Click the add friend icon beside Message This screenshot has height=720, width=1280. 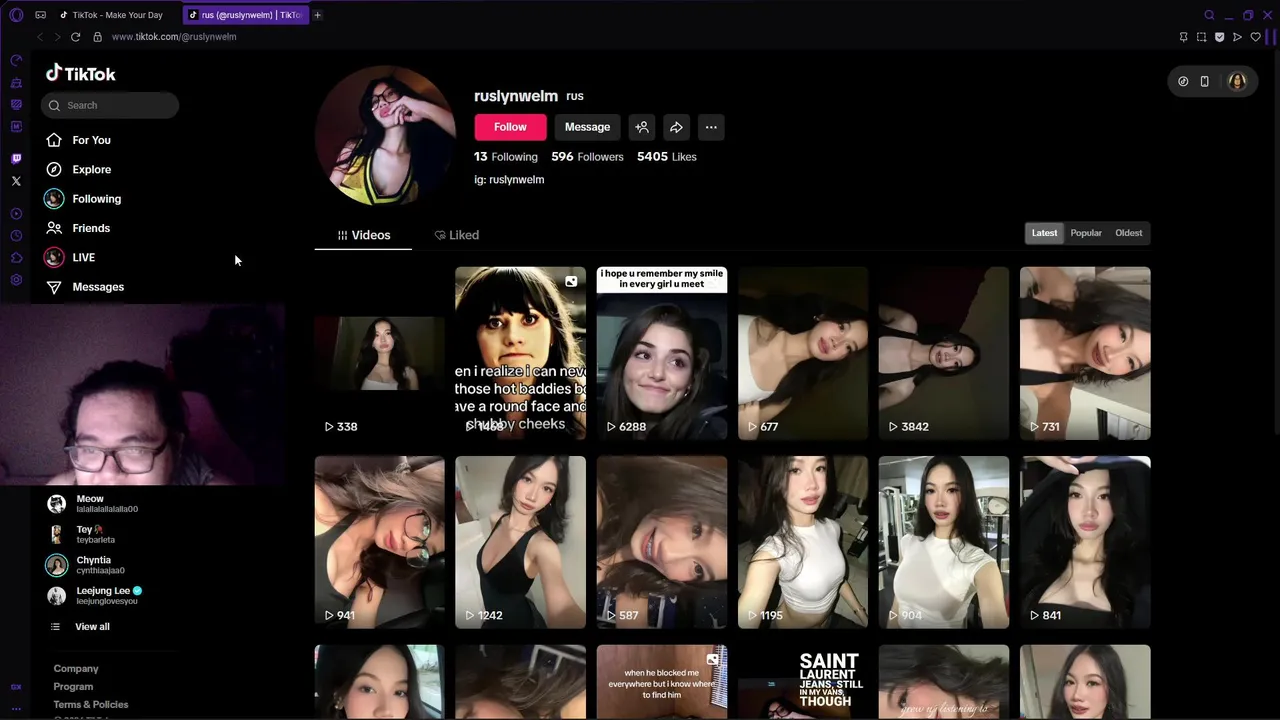tap(642, 127)
